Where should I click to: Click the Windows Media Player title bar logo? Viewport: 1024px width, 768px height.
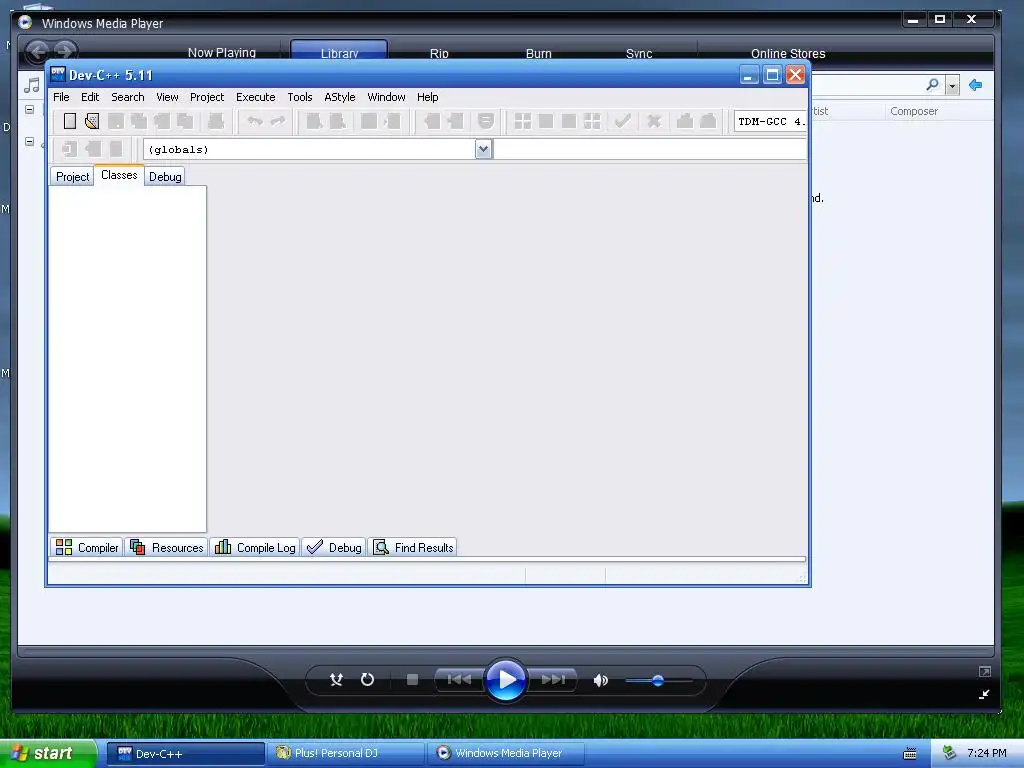[25, 22]
